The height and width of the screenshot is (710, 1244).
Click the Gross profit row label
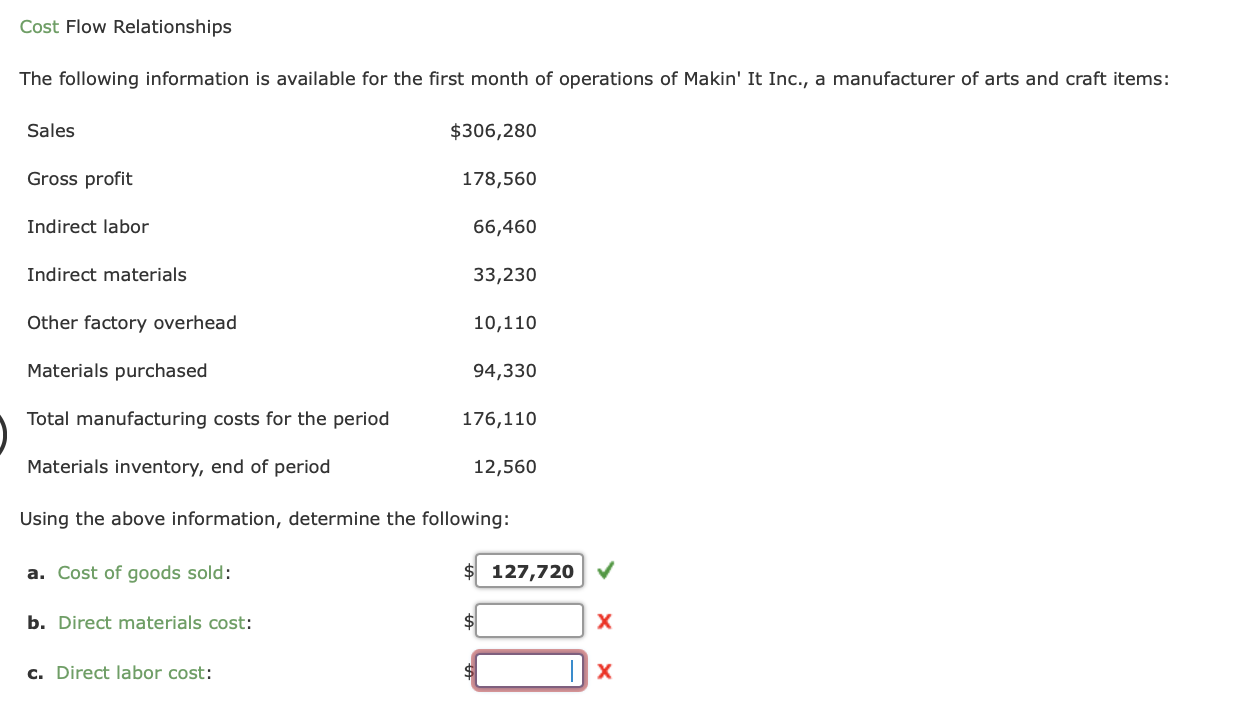pyautogui.click(x=79, y=178)
